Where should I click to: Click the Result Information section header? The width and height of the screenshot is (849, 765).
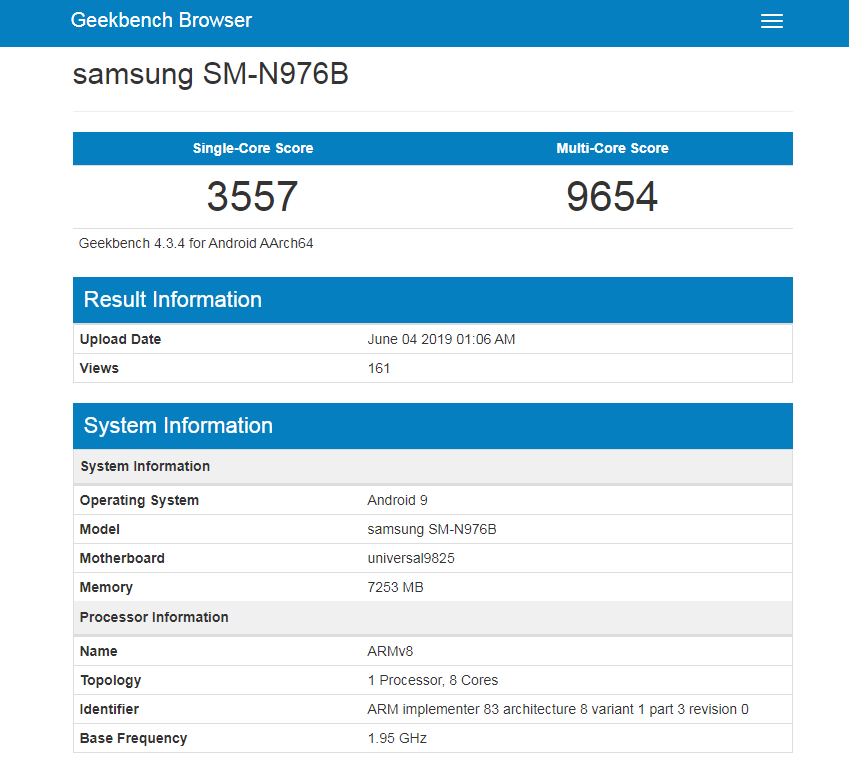pos(433,300)
